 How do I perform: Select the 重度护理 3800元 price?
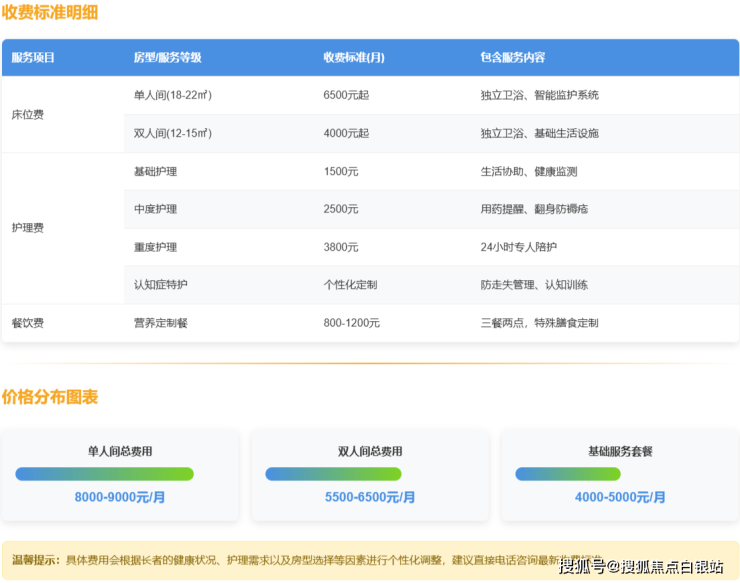[x=341, y=247]
